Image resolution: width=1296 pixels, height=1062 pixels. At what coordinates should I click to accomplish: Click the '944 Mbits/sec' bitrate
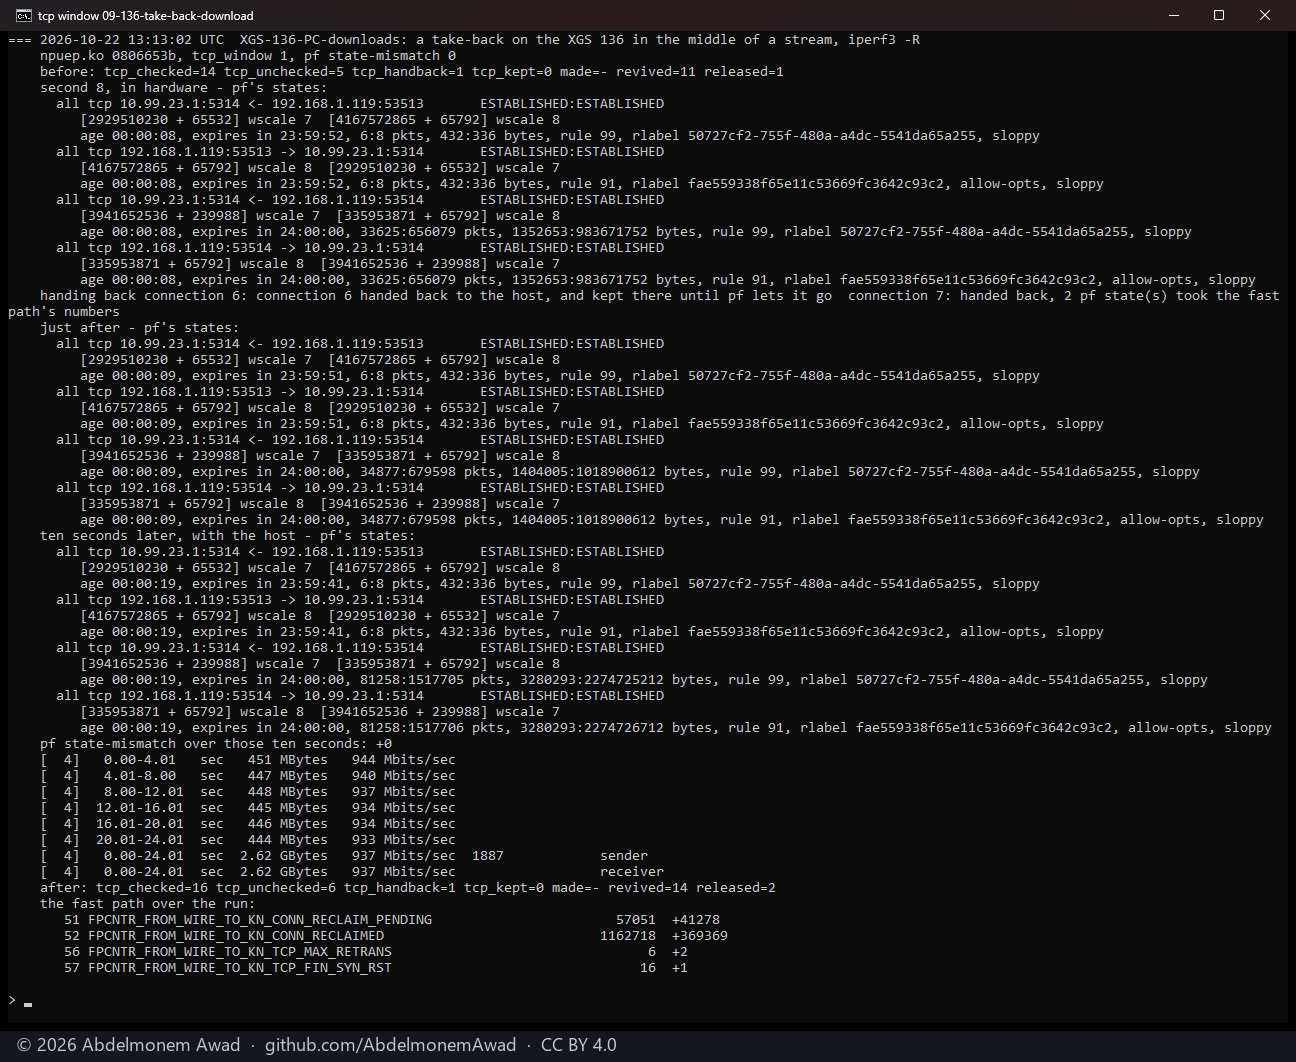click(404, 760)
